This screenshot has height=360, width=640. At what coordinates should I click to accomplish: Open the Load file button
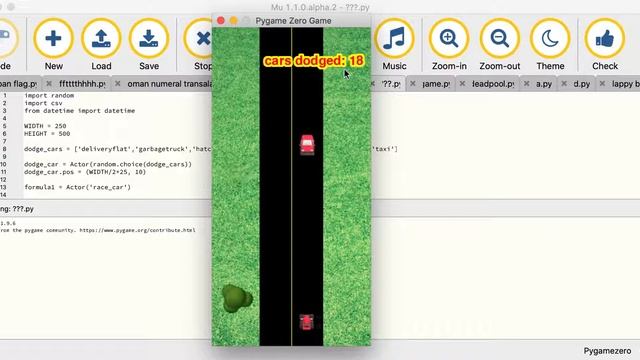tap(101, 45)
